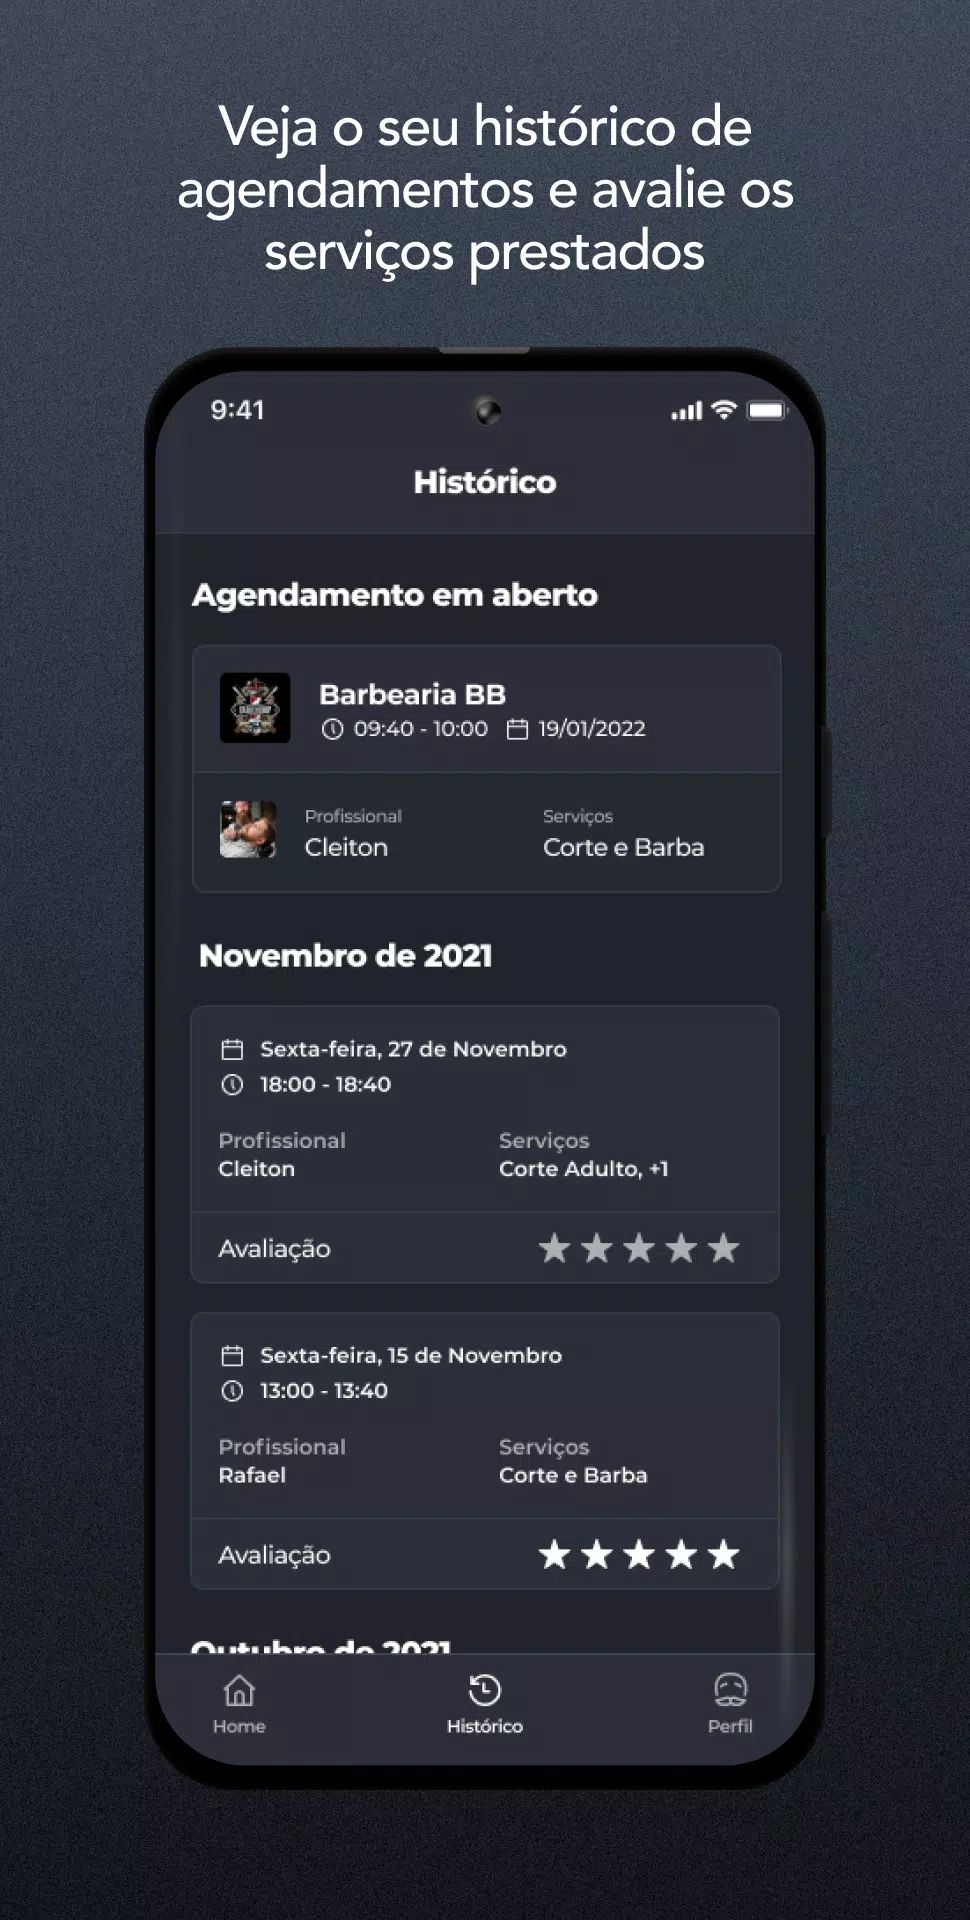Image resolution: width=970 pixels, height=1920 pixels.
Task: Tap Cleiton's professional photo
Action: tap(248, 829)
